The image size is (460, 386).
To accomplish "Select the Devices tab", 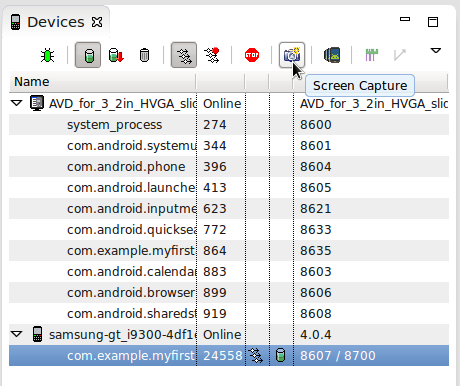I will pyautogui.click(x=56, y=22).
